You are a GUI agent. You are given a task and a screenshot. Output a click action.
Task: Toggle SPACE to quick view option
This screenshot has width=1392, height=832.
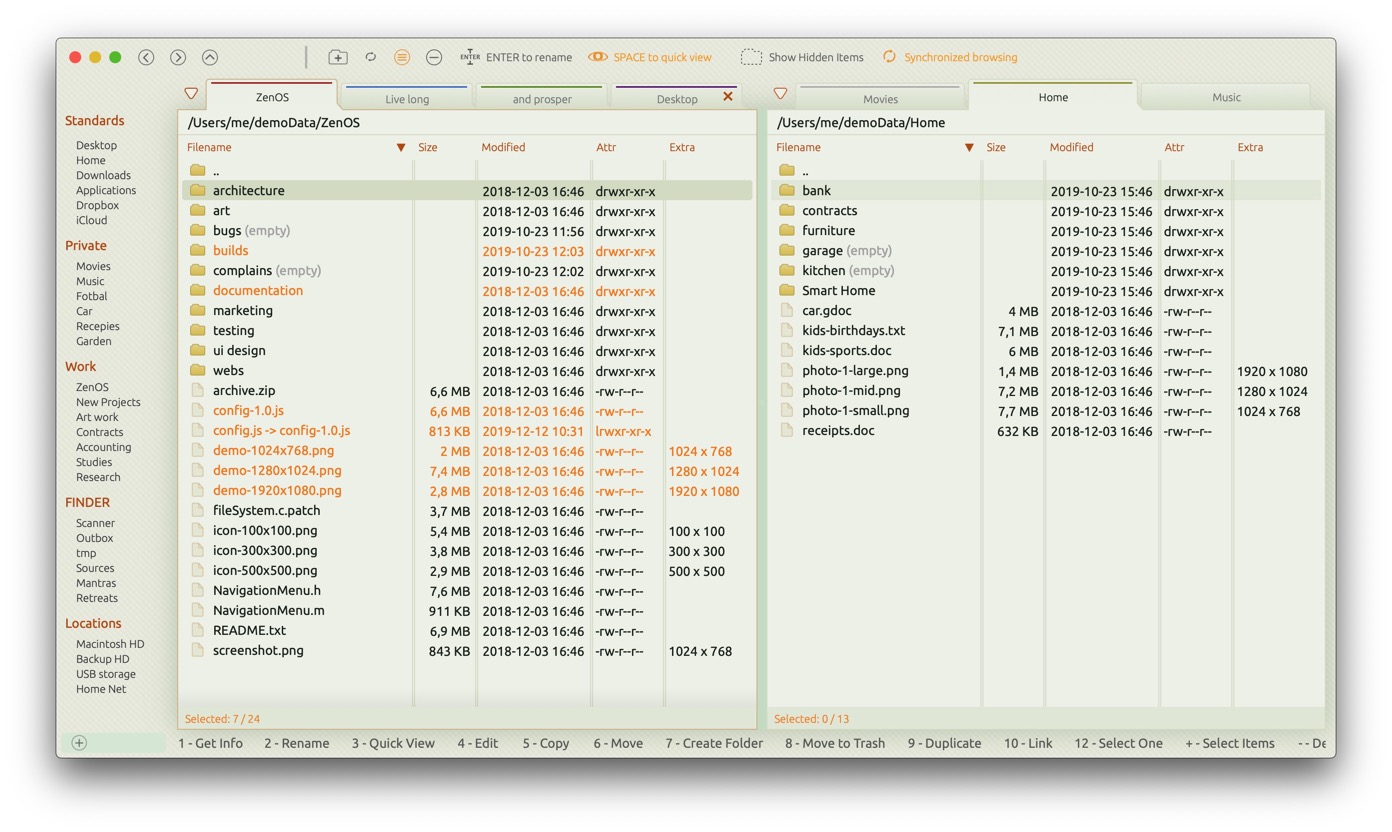click(650, 58)
